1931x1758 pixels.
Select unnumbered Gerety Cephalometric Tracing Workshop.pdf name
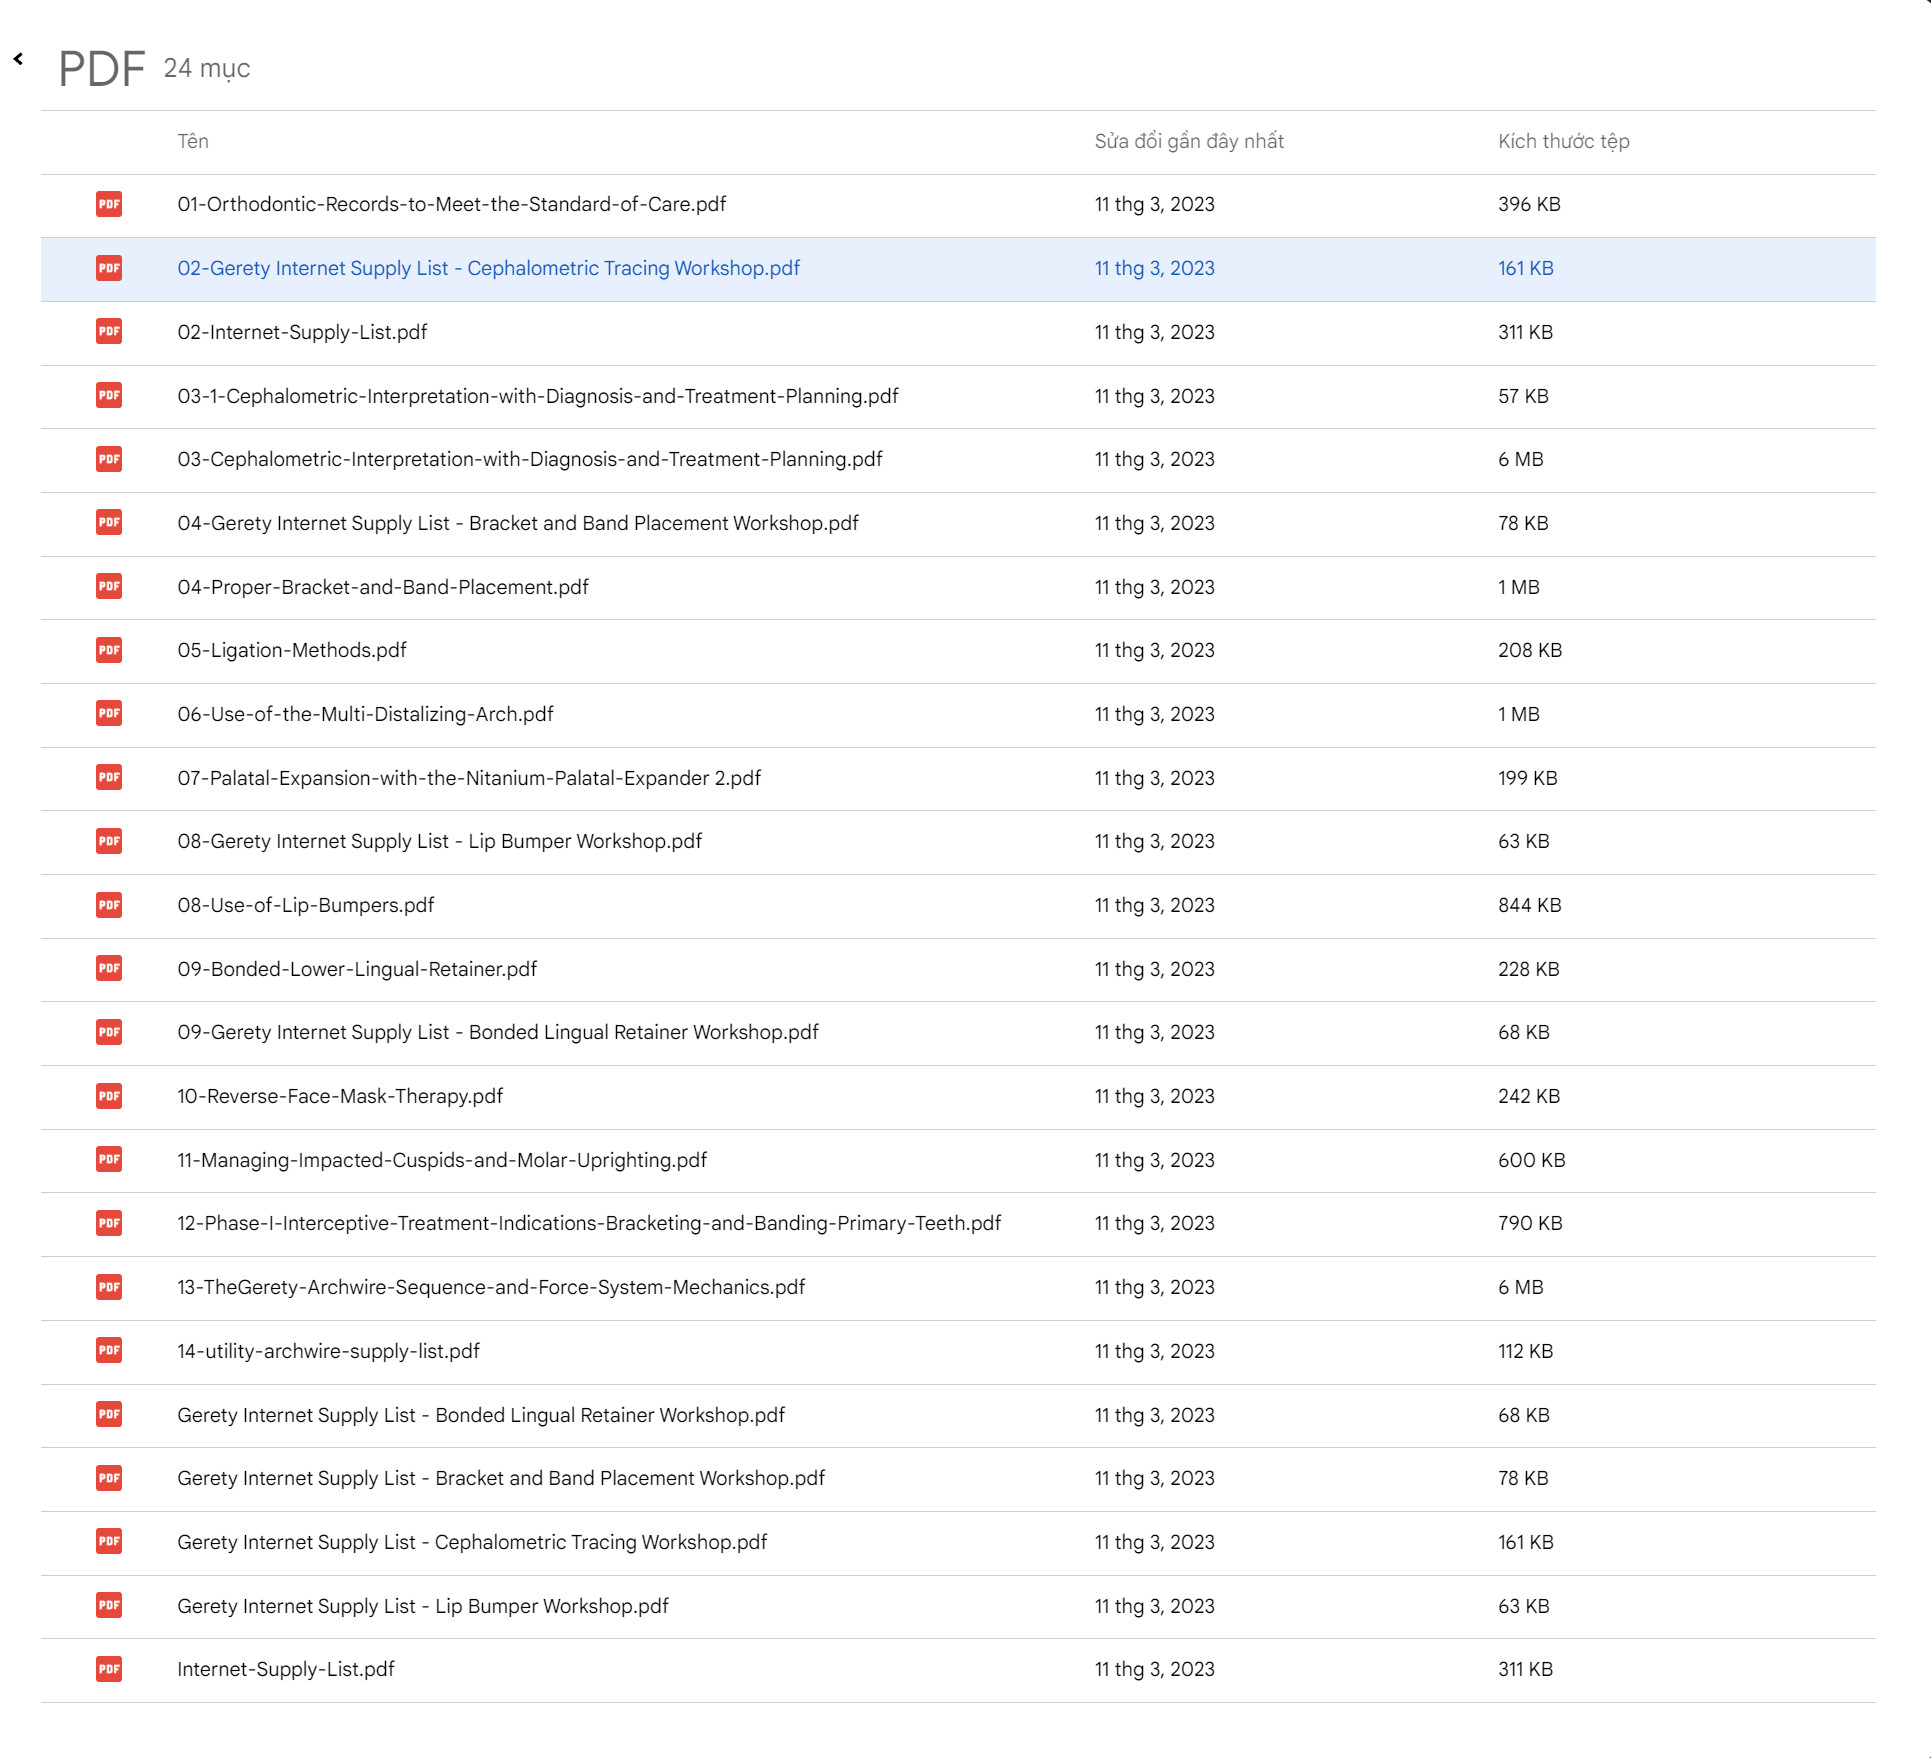point(472,1542)
